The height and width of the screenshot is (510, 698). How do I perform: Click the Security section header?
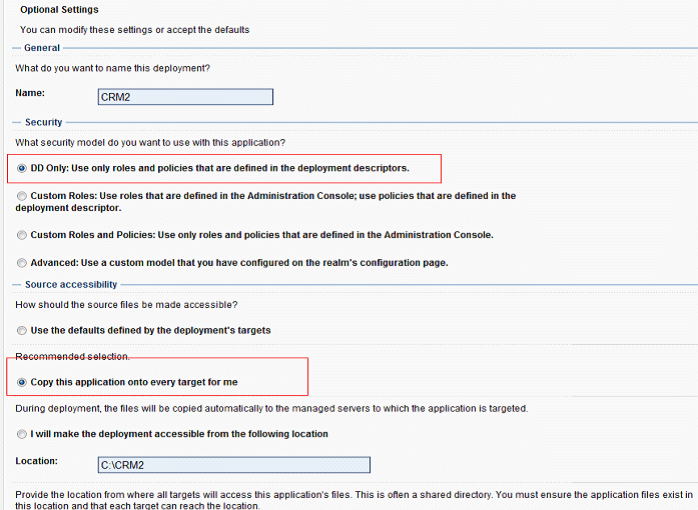pyautogui.click(x=44, y=122)
